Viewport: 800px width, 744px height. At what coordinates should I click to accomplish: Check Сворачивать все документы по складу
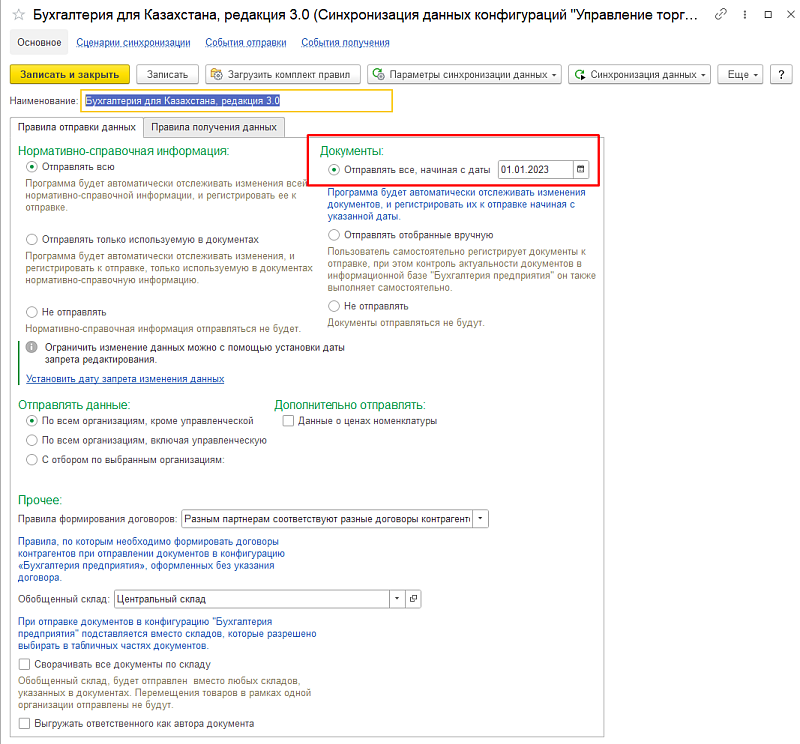25,664
